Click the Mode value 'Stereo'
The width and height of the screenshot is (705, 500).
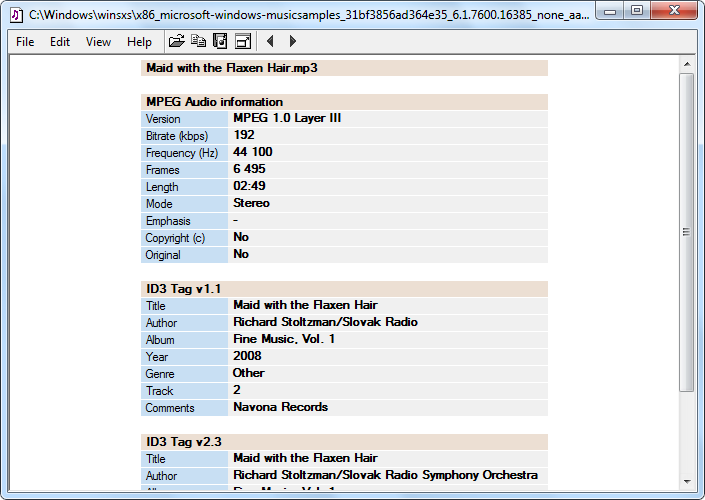point(251,203)
